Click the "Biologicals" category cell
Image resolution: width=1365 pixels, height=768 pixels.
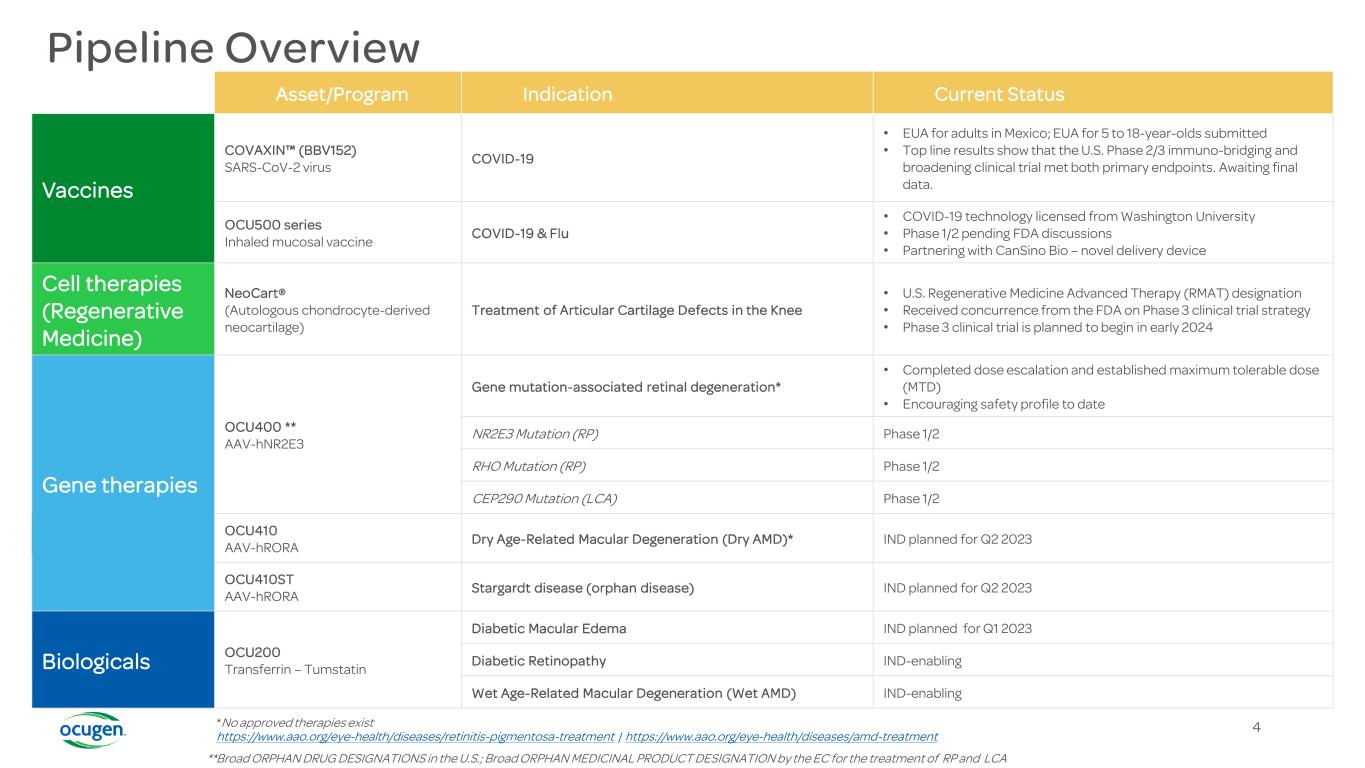[124, 661]
